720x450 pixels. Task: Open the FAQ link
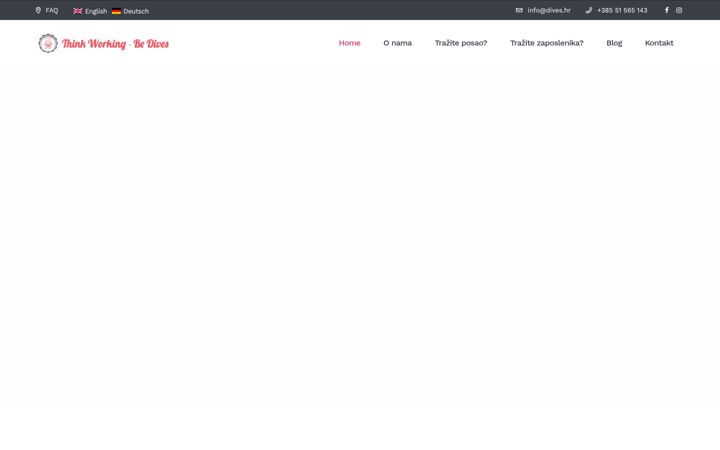52,10
